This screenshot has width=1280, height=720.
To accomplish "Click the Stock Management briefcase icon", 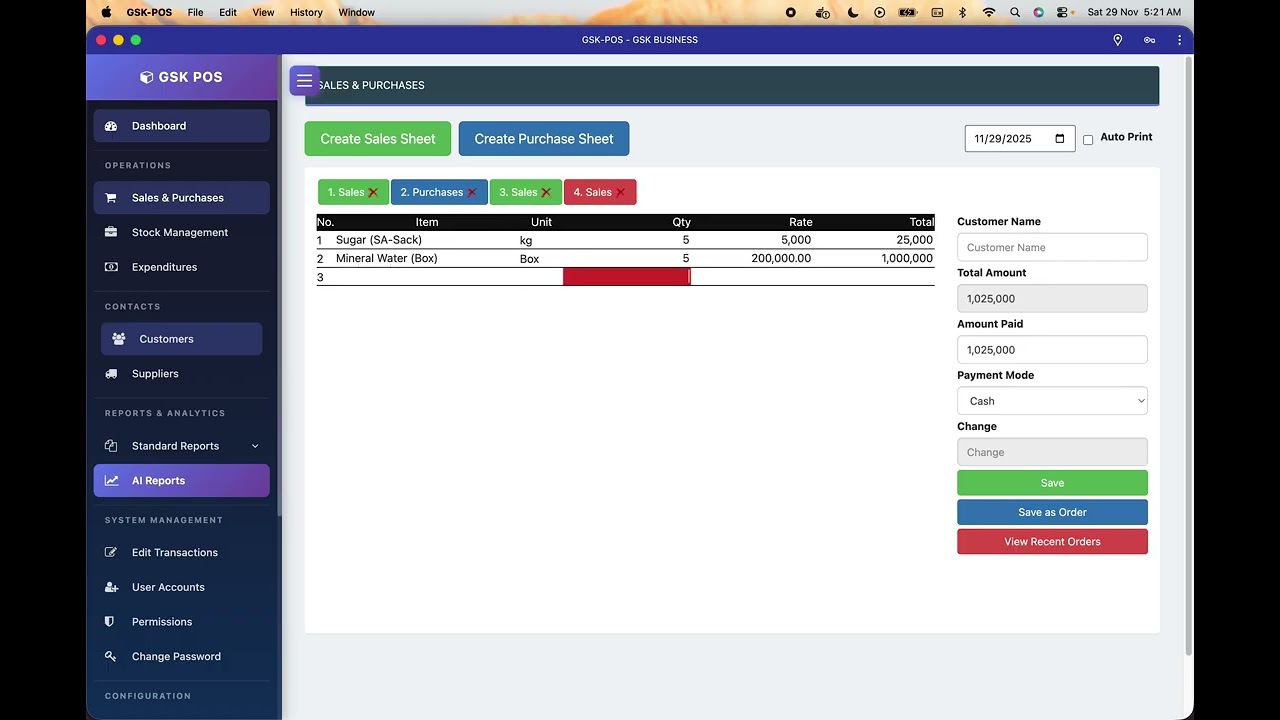I will click(x=111, y=232).
